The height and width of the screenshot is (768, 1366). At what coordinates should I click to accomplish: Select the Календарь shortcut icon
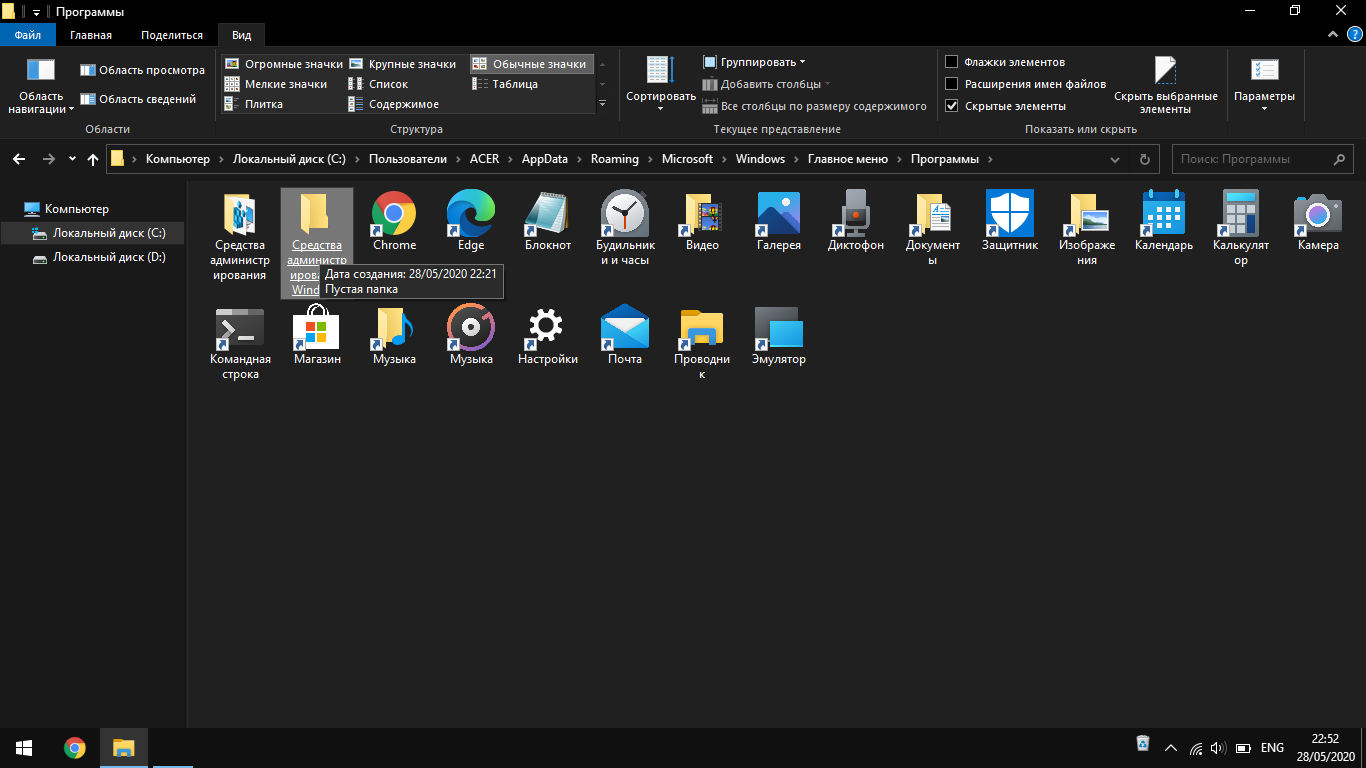pos(1164,221)
